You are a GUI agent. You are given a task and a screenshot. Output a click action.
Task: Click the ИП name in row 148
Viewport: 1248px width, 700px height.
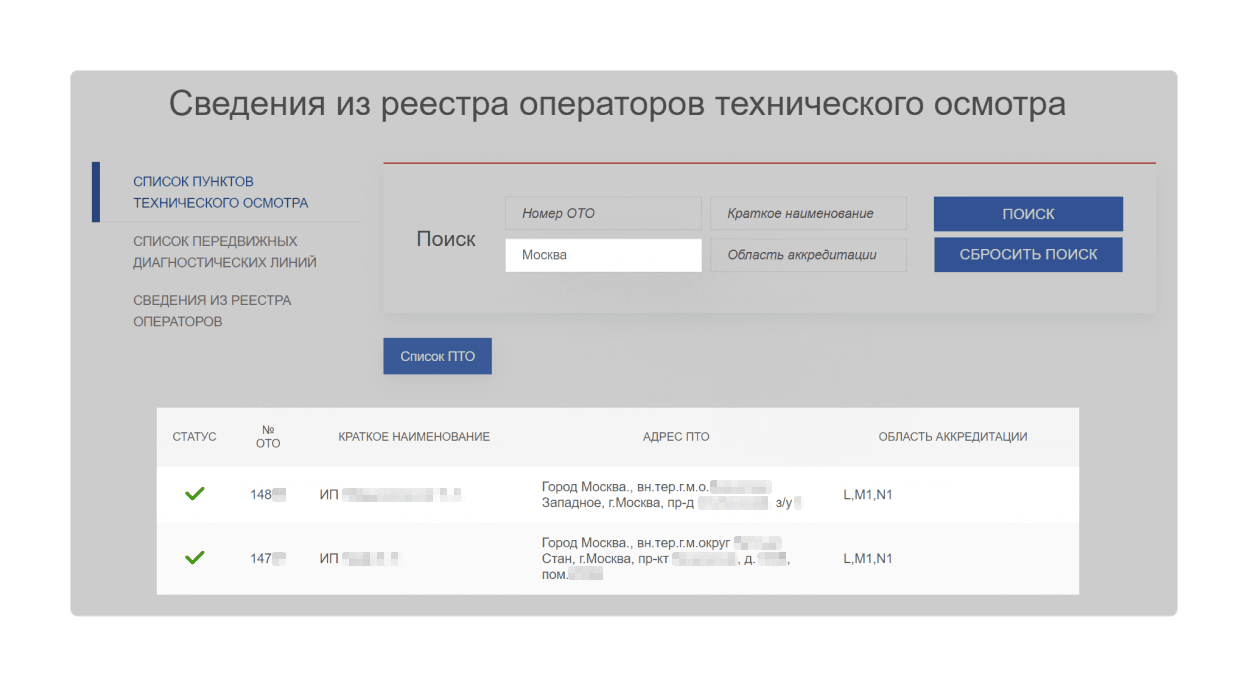pyautogui.click(x=391, y=494)
